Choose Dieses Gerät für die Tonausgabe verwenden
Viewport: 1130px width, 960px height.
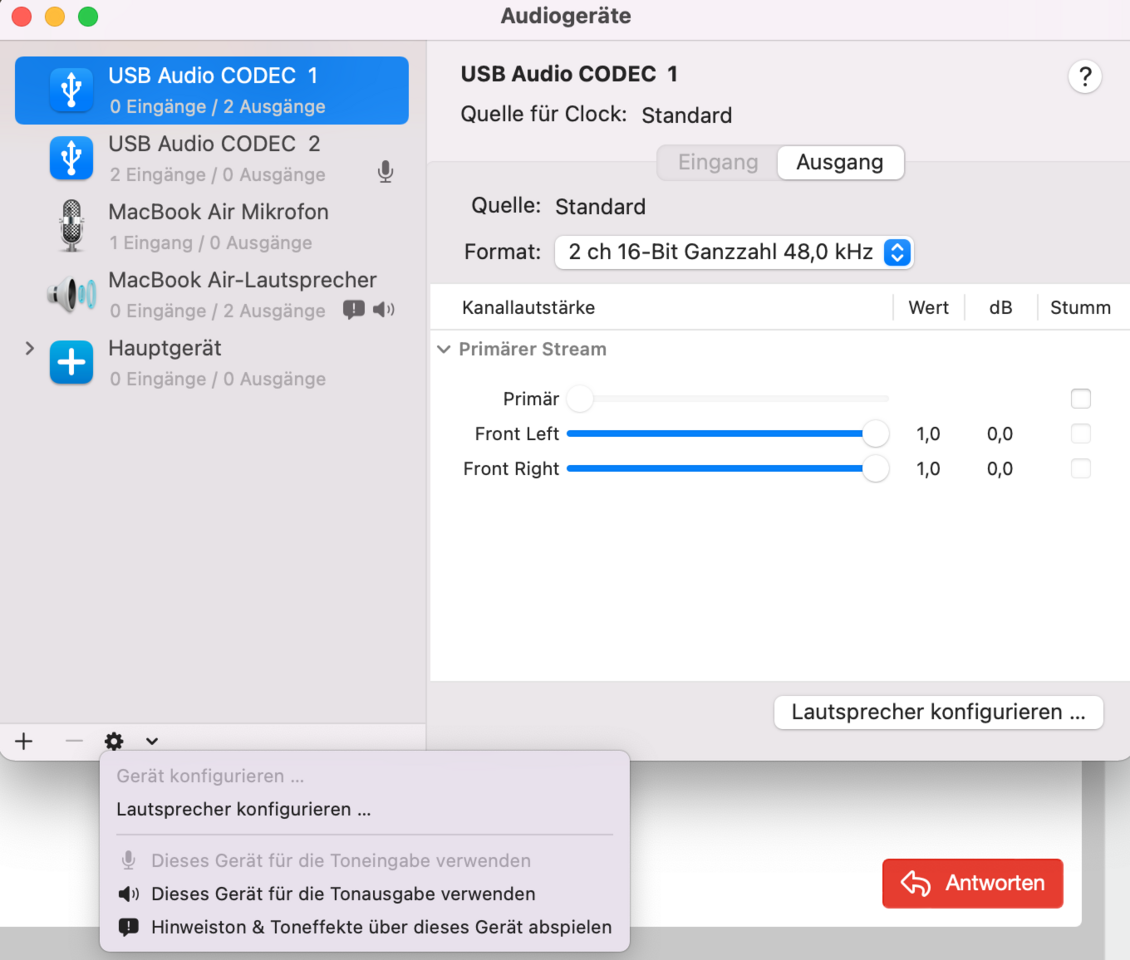343,894
